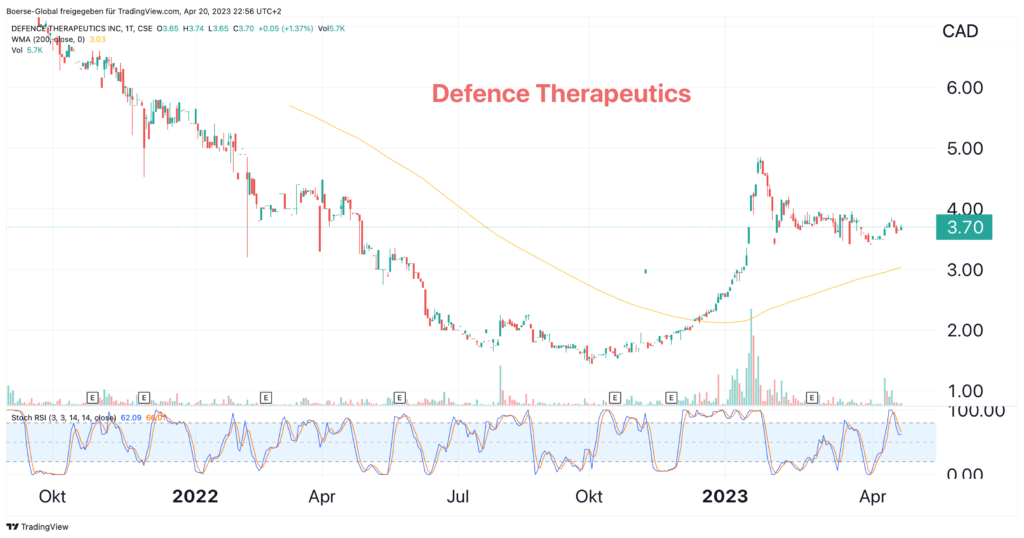This screenshot has height=538, width=1024.
Task: Click the close value C3.70
Action: click(243, 29)
